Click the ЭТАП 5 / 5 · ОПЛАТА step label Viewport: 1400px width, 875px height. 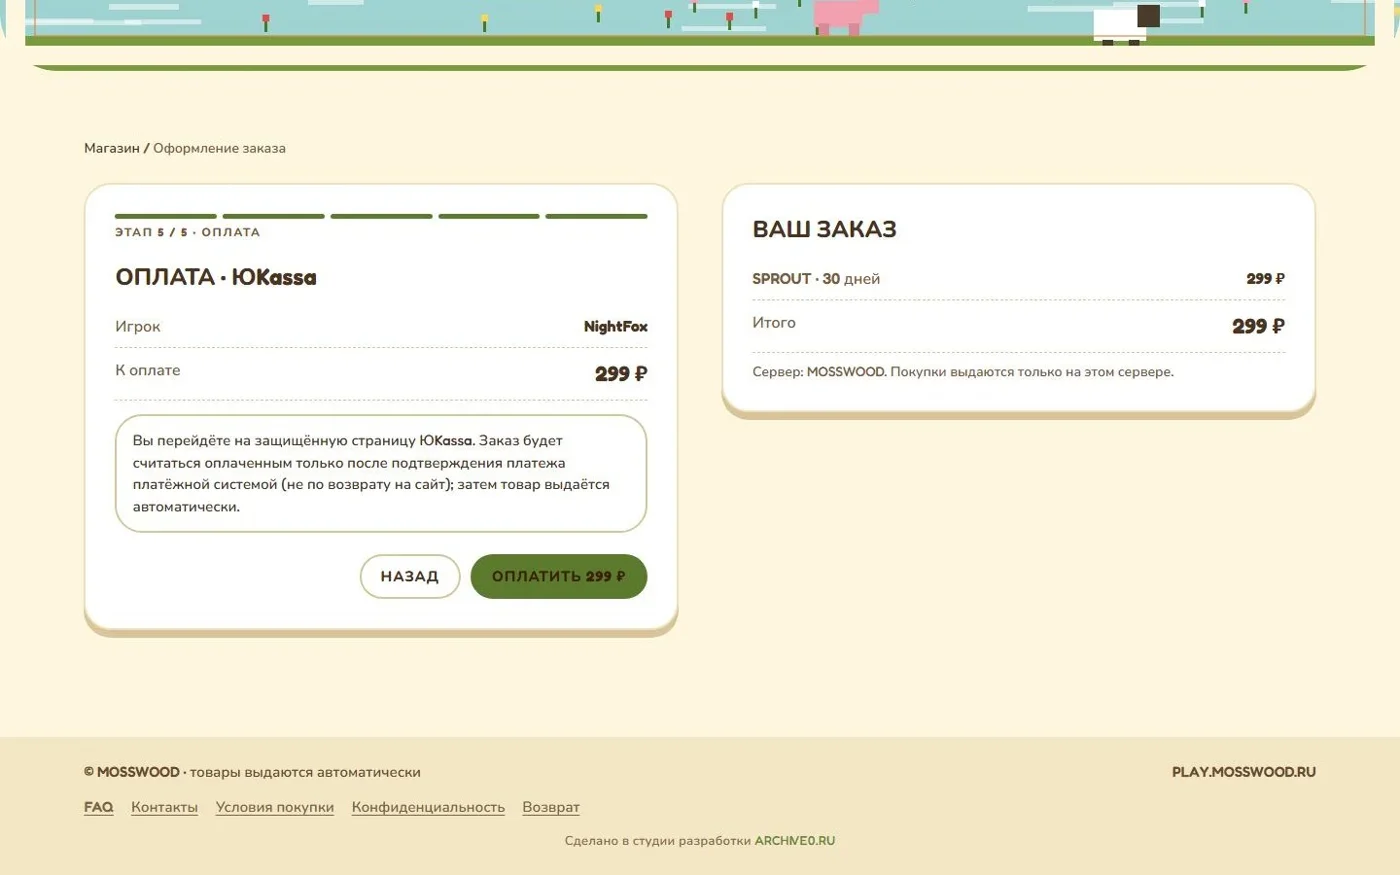tap(188, 232)
